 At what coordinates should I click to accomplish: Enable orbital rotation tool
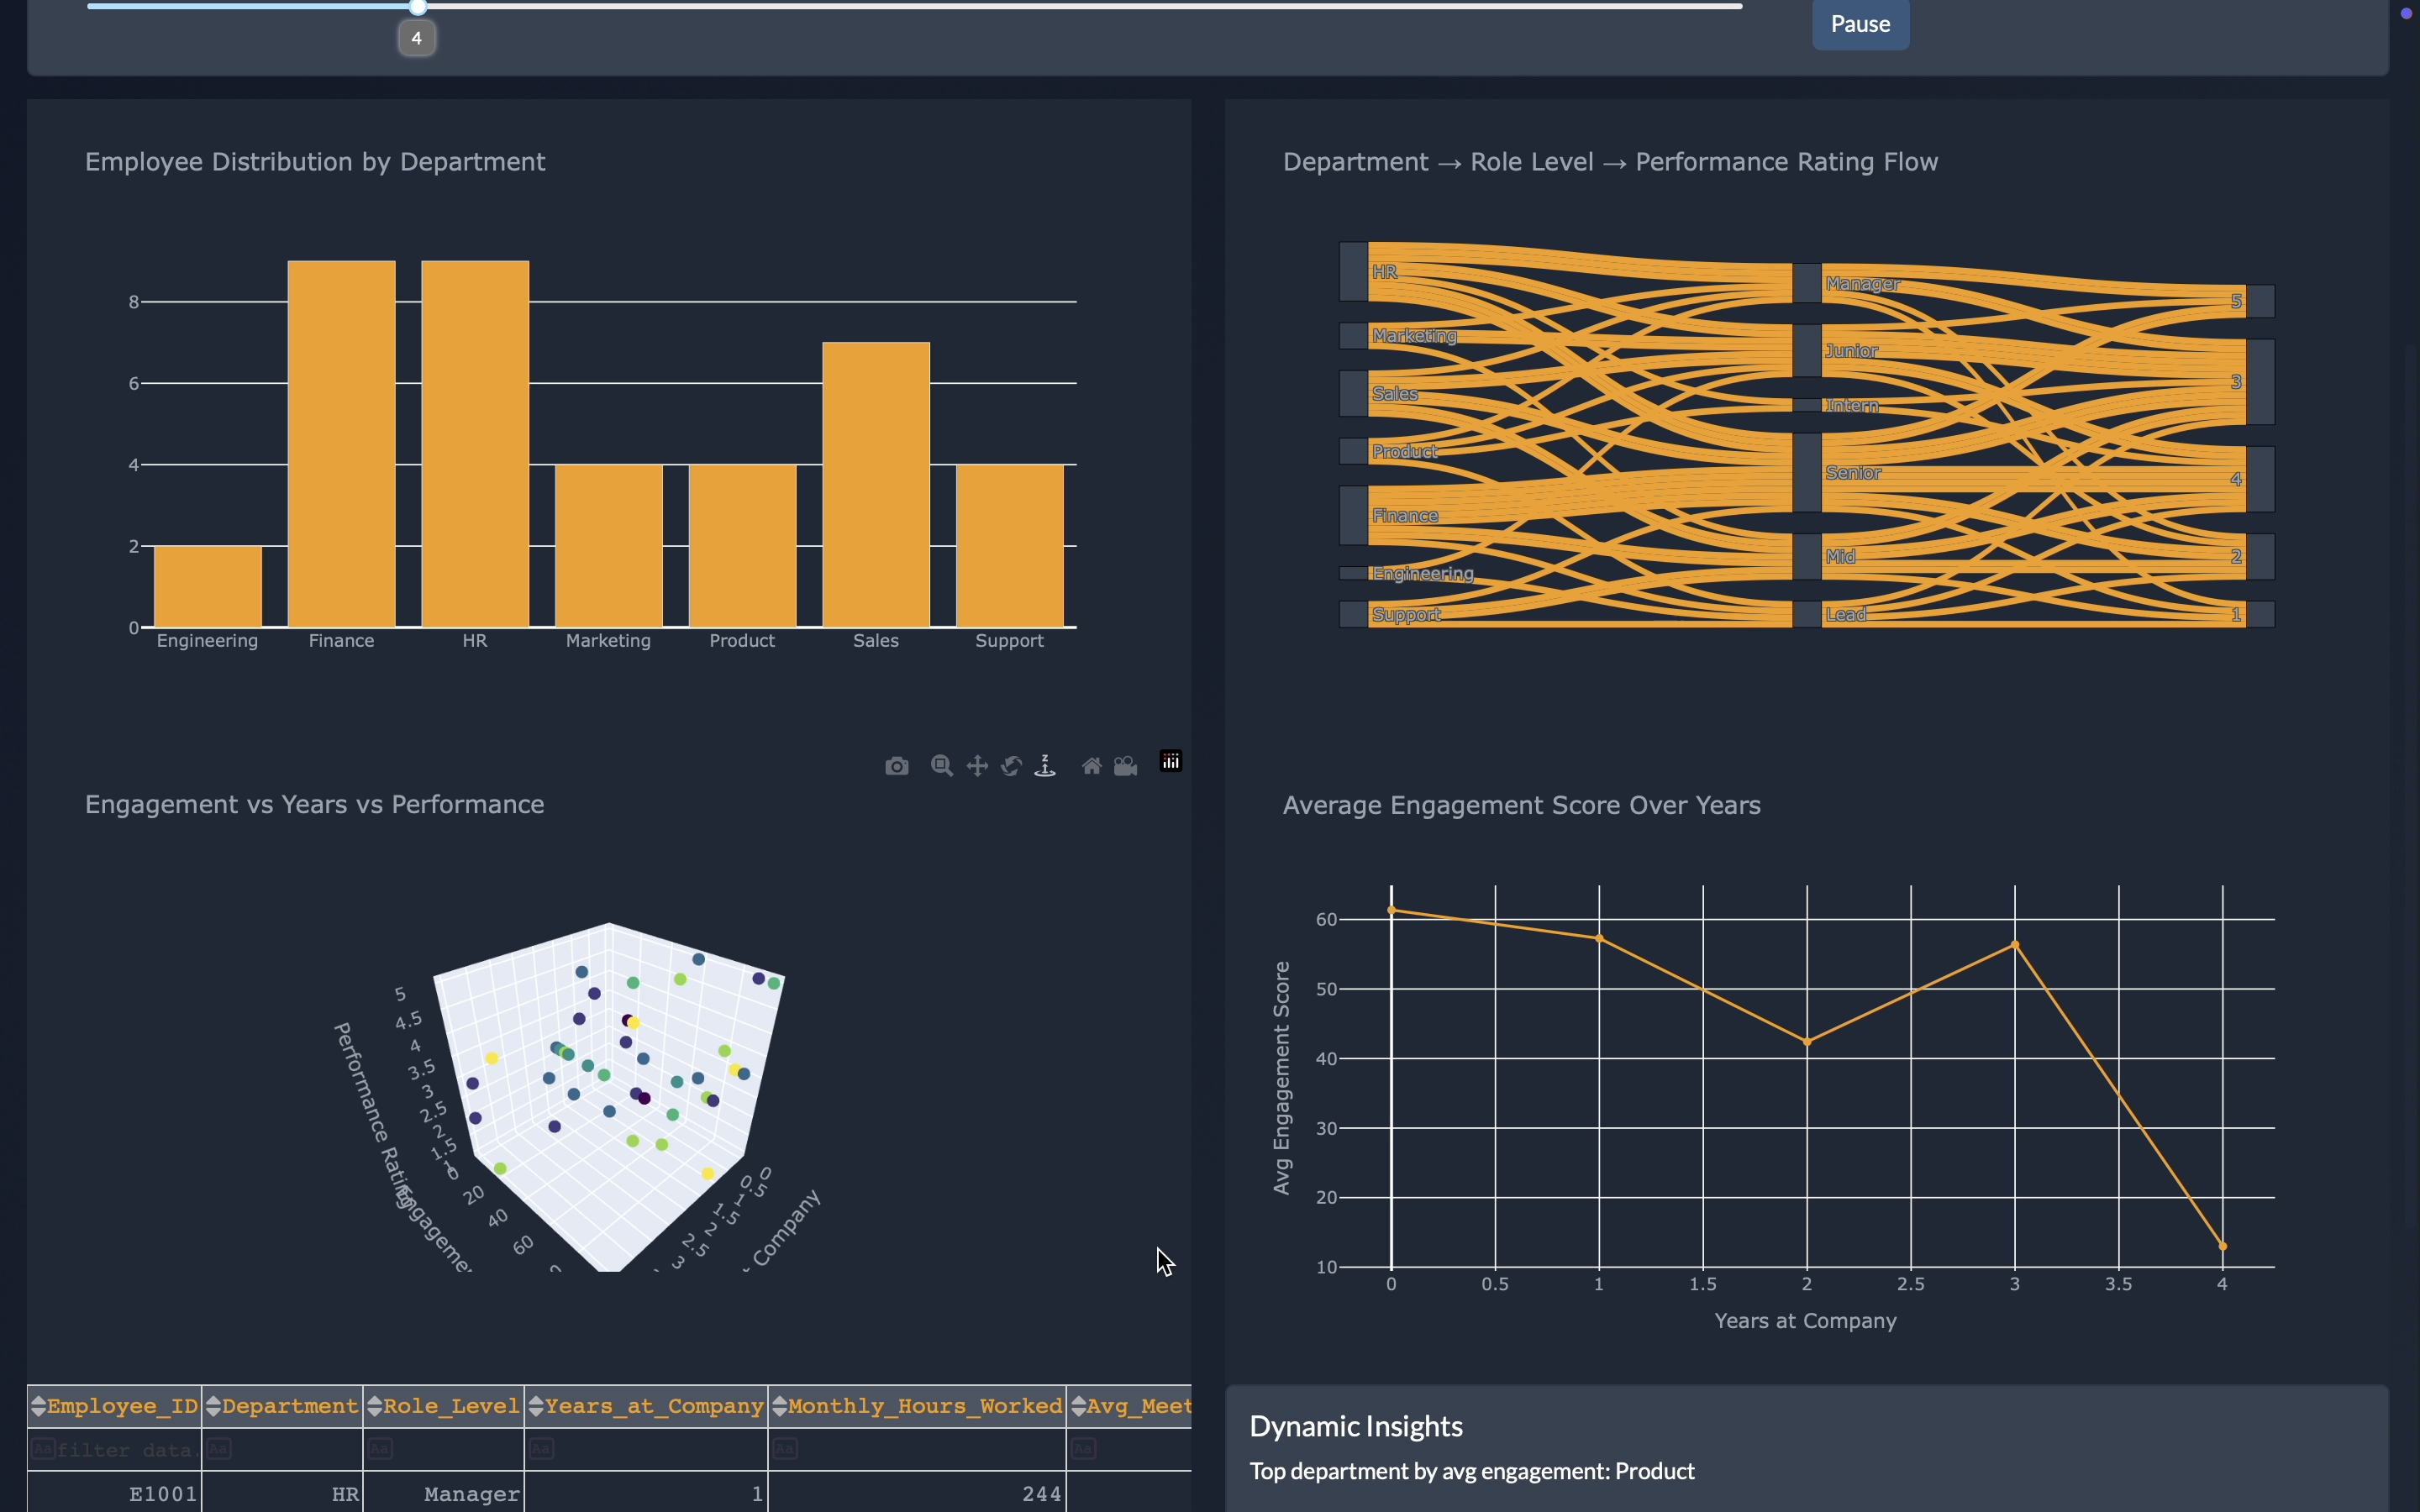(x=1011, y=766)
